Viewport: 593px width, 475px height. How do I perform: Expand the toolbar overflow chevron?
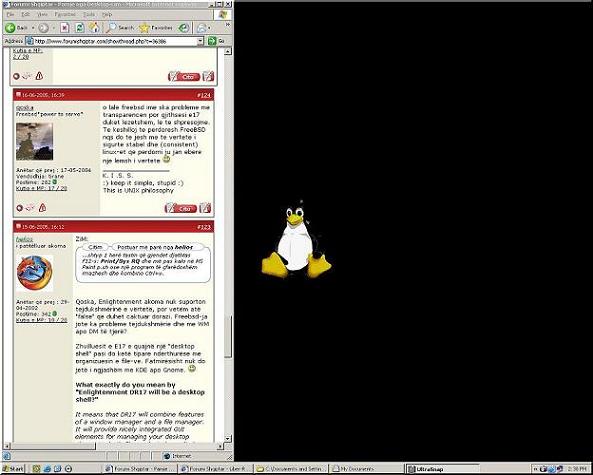pyautogui.click(x=227, y=25)
